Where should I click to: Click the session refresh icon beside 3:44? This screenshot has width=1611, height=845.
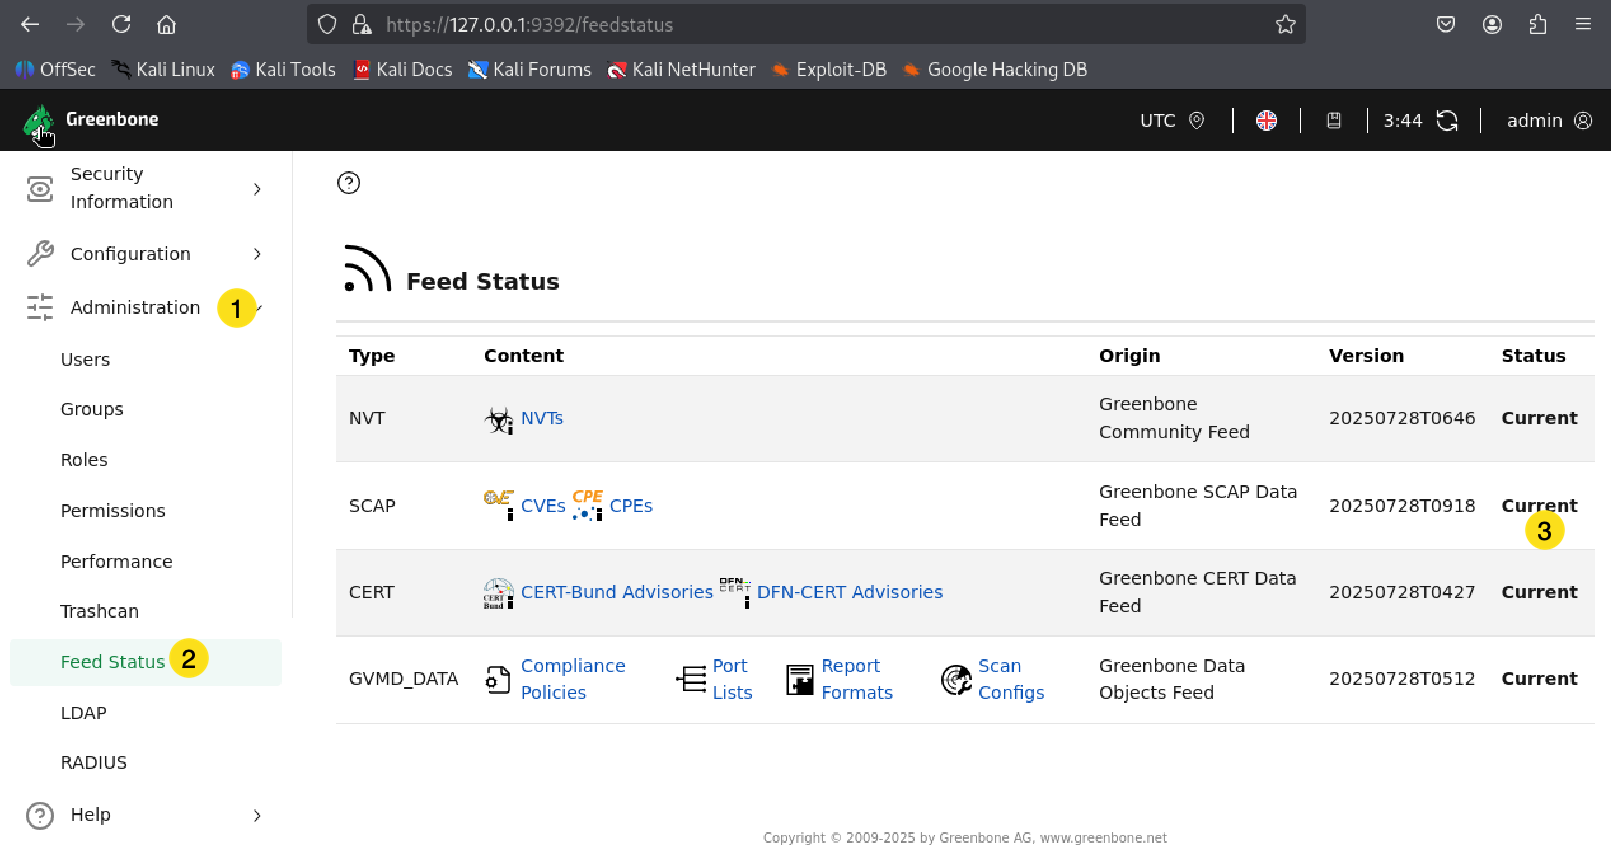tap(1447, 120)
